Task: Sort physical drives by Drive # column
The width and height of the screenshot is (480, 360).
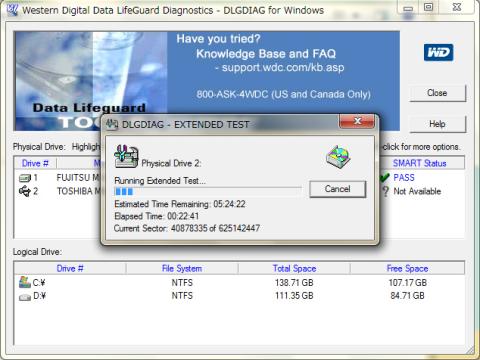Action: point(35,163)
